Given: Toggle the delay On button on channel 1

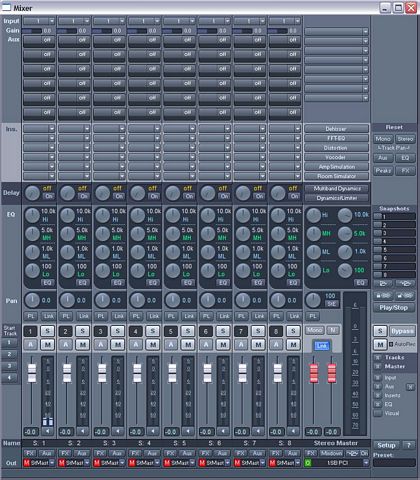Looking at the screenshot, I should [x=48, y=196].
